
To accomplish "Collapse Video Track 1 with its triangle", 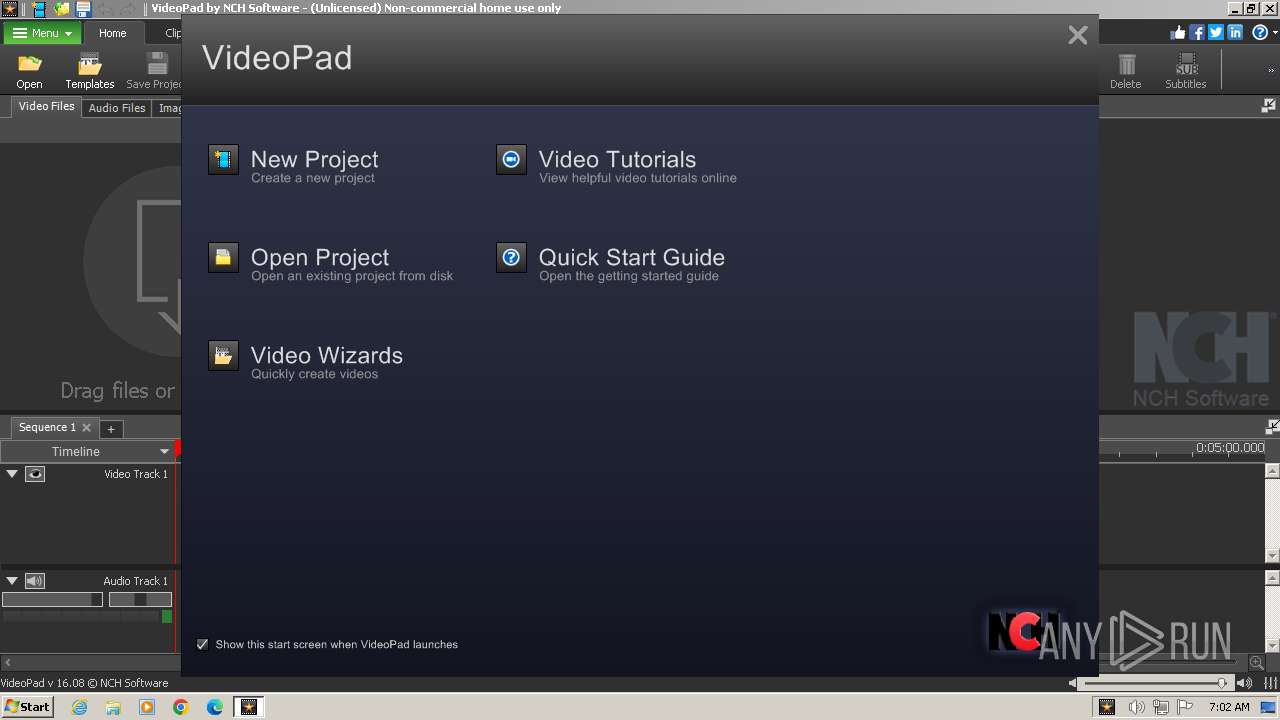I will point(12,474).
